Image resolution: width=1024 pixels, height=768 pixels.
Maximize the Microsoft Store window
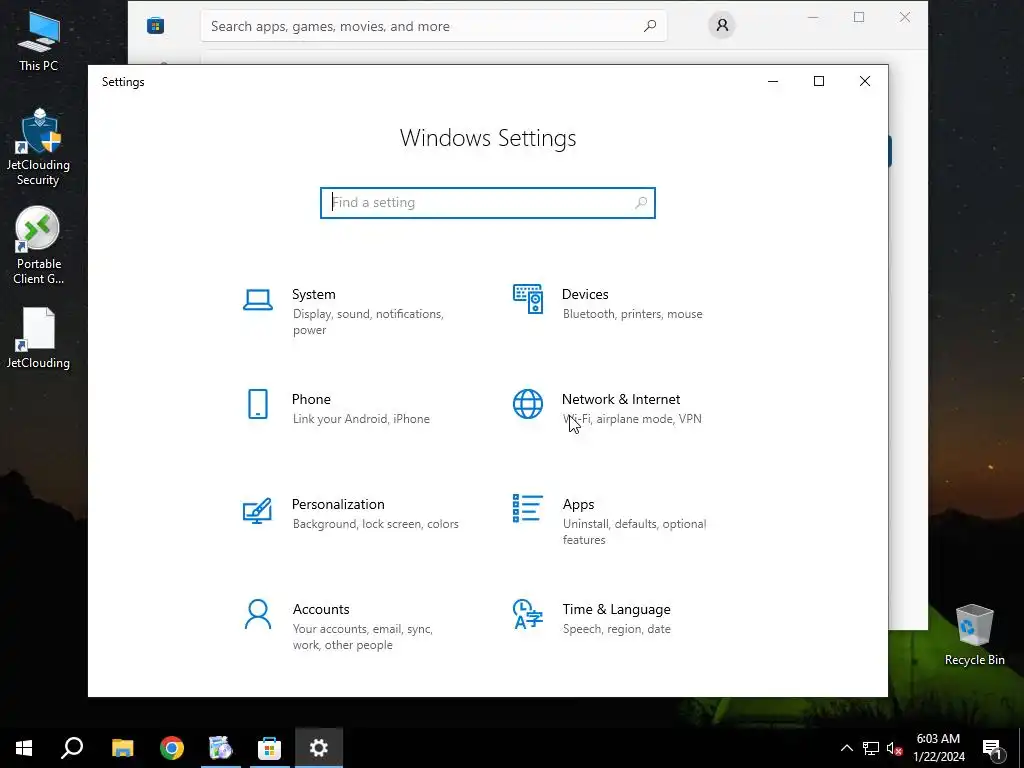(859, 18)
